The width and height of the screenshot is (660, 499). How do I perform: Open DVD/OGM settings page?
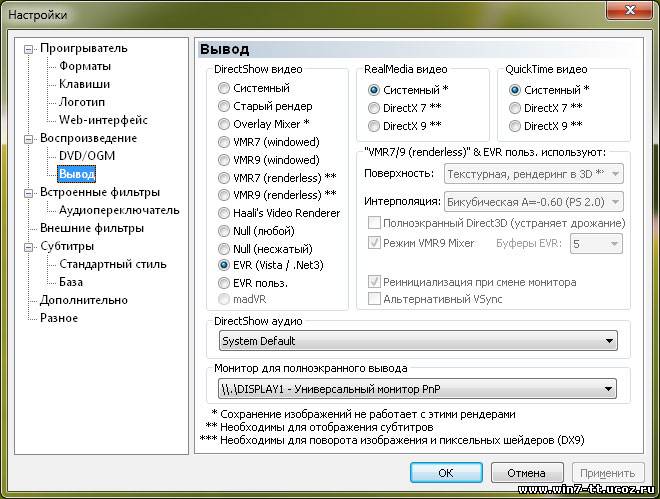click(x=87, y=156)
